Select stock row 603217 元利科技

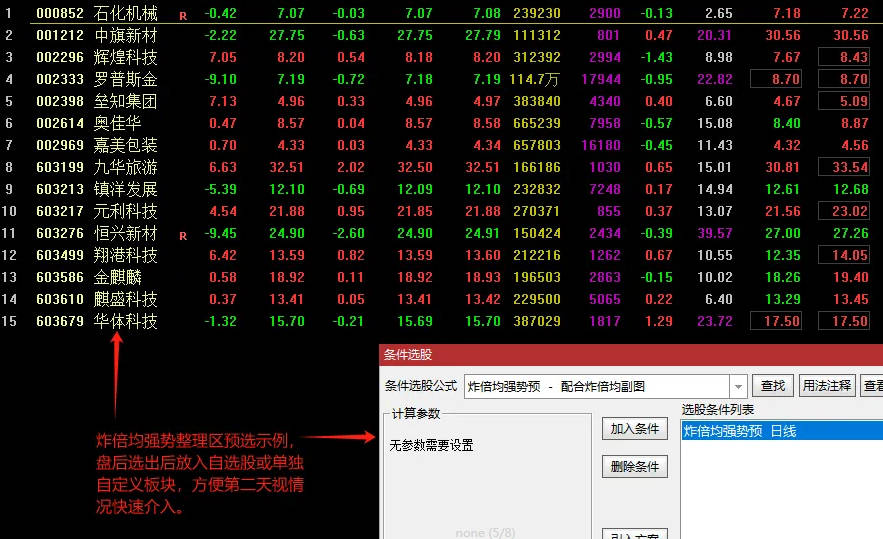[442, 211]
